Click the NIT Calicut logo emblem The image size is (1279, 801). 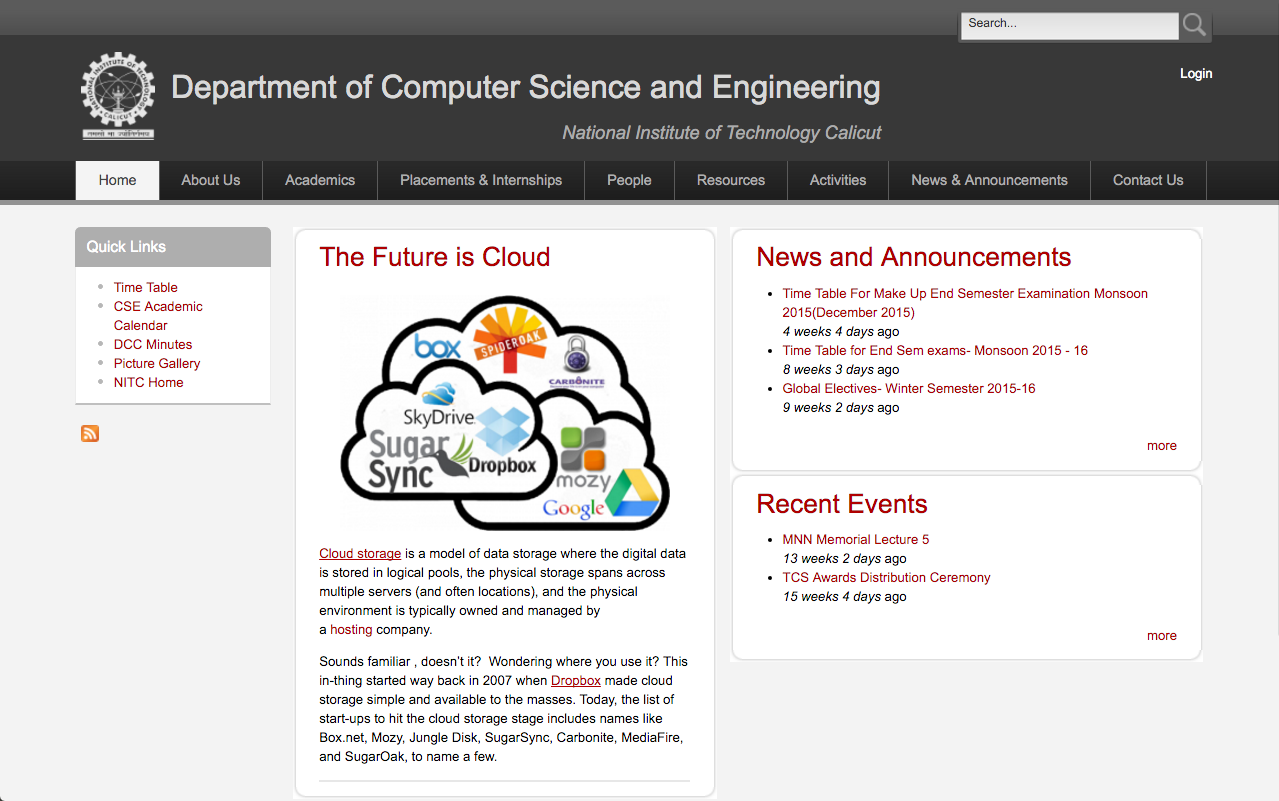click(118, 96)
